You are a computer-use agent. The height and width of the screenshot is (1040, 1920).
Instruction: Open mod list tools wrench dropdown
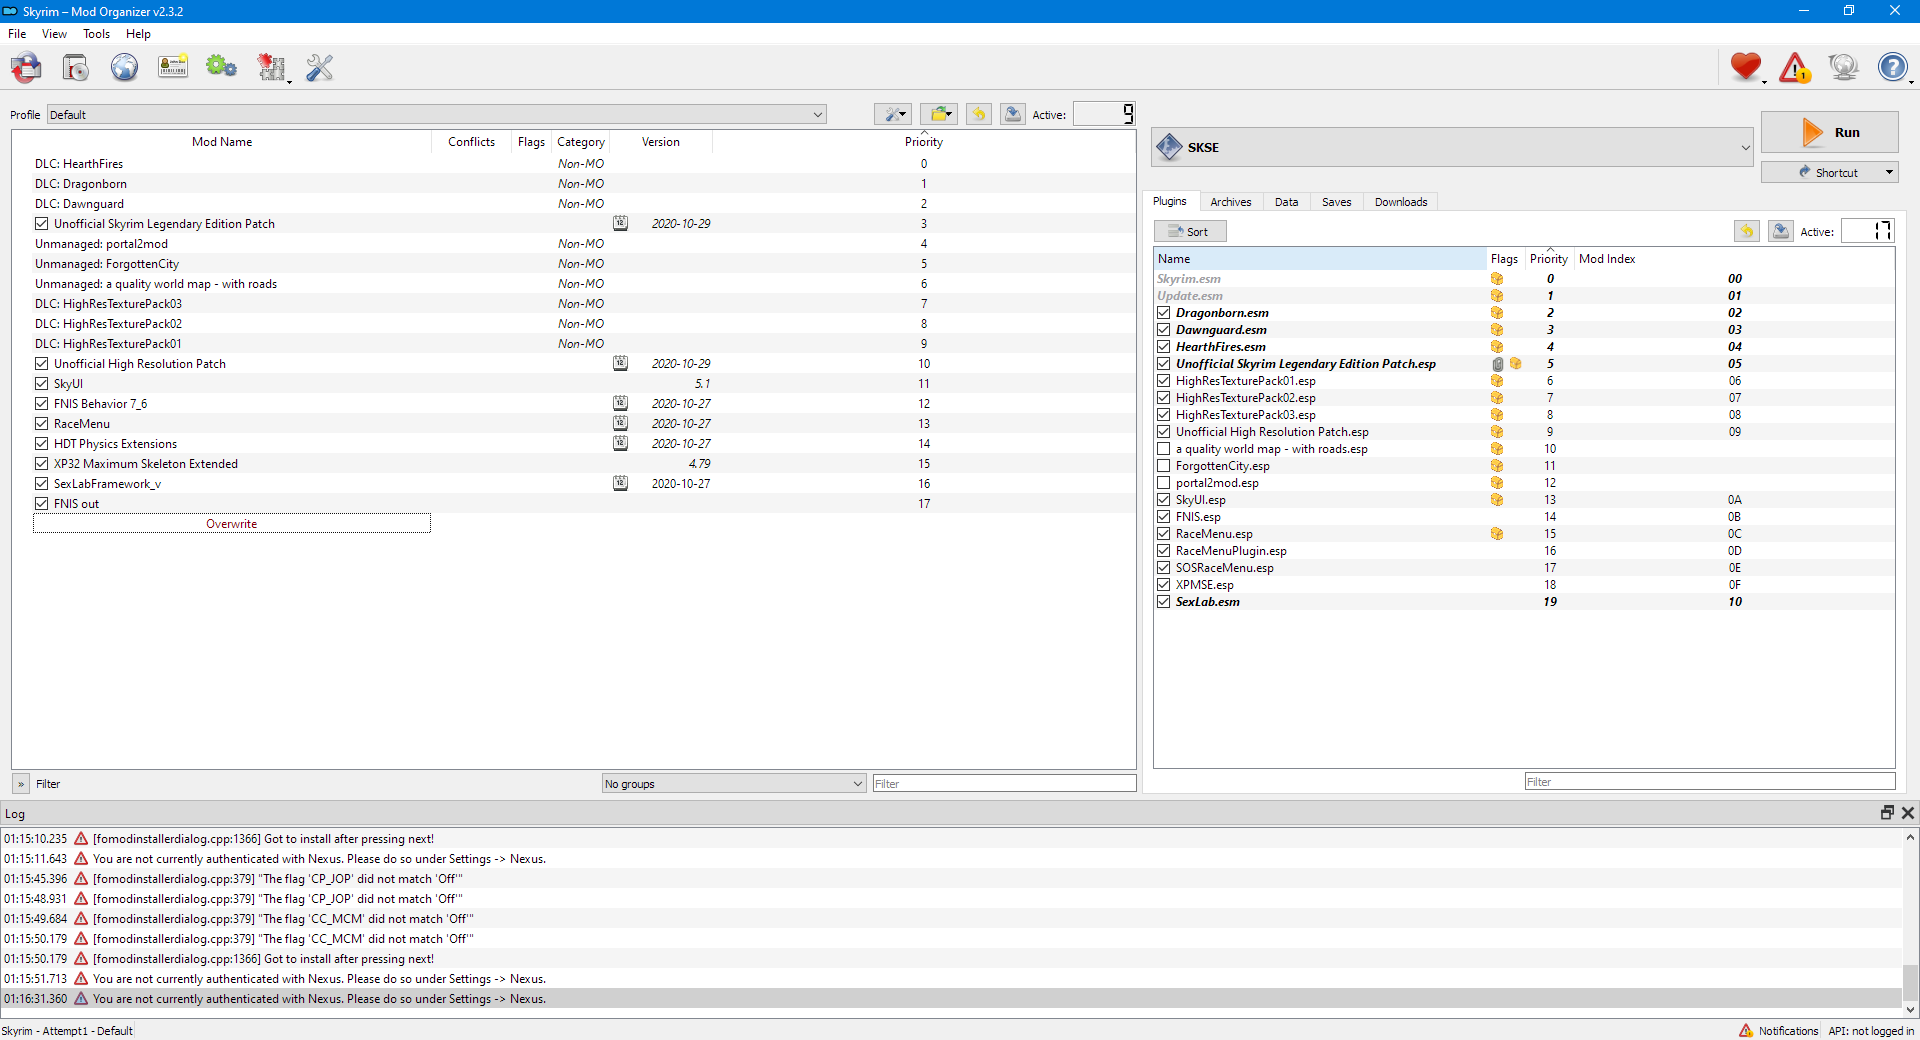point(893,114)
